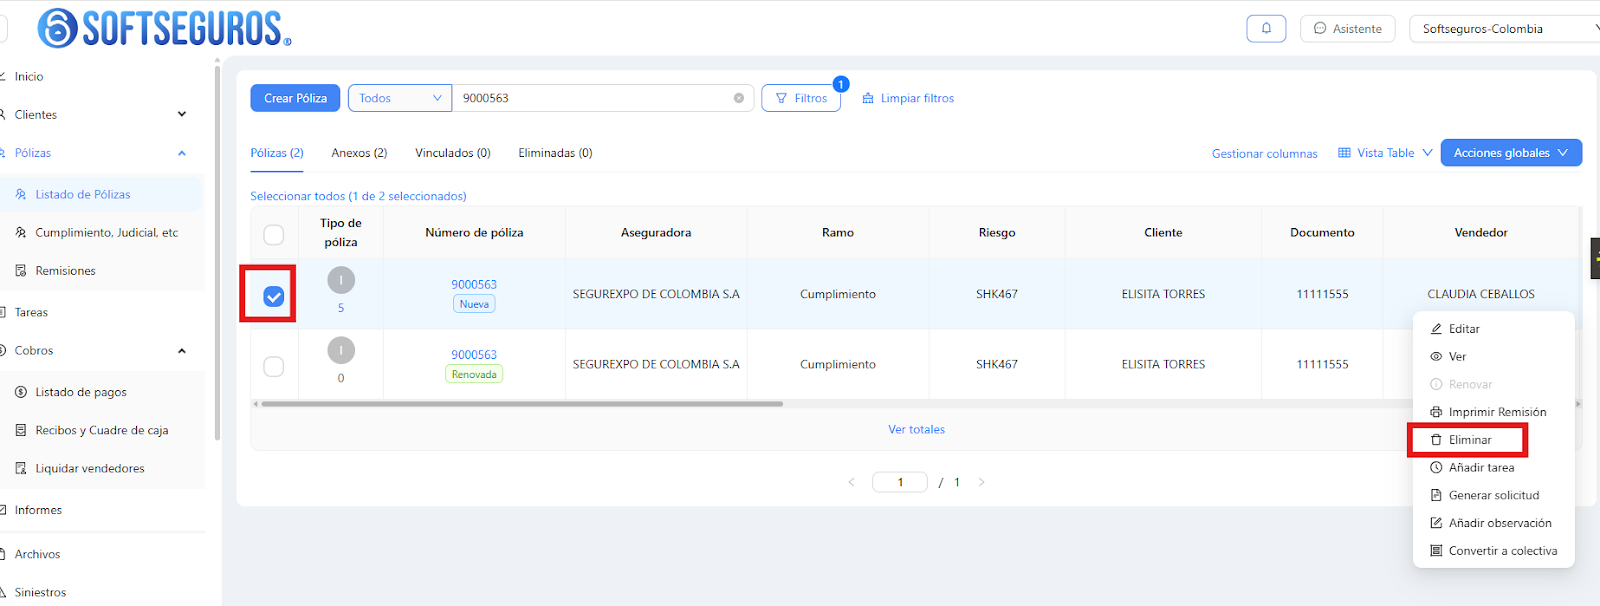This screenshot has height=606, width=1600.
Task: Select Editar from the context menu
Action: pyautogui.click(x=1494, y=329)
